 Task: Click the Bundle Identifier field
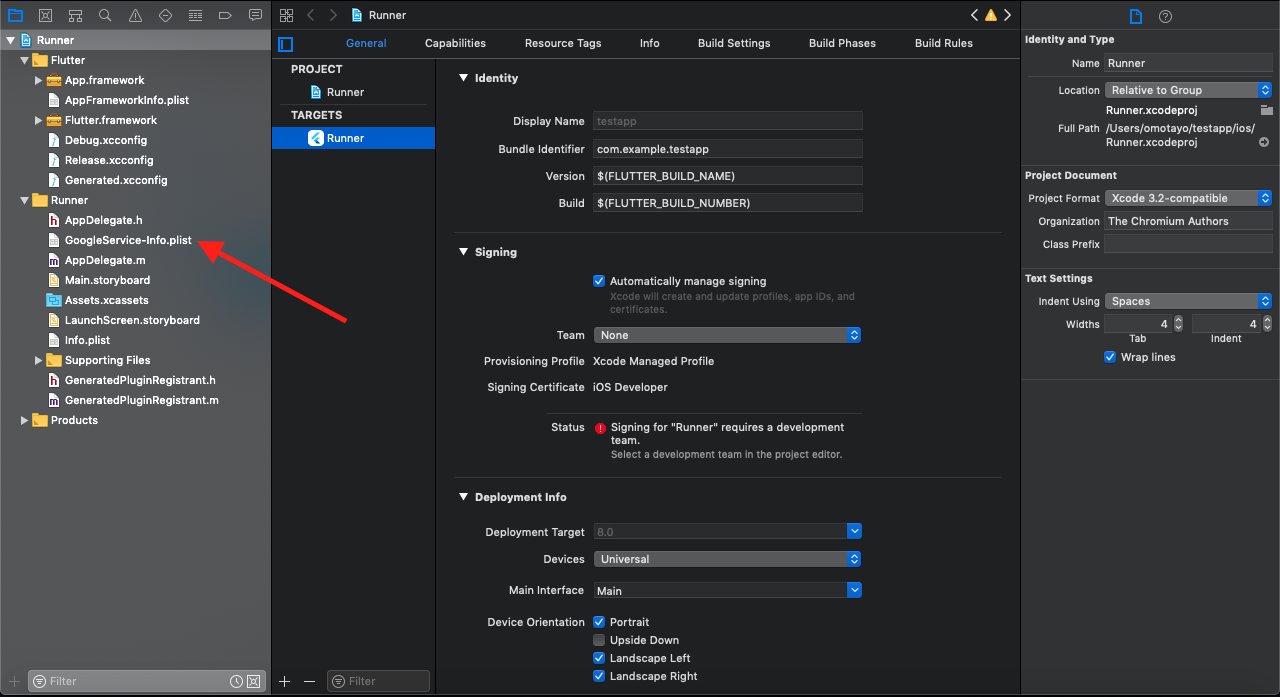(x=728, y=149)
